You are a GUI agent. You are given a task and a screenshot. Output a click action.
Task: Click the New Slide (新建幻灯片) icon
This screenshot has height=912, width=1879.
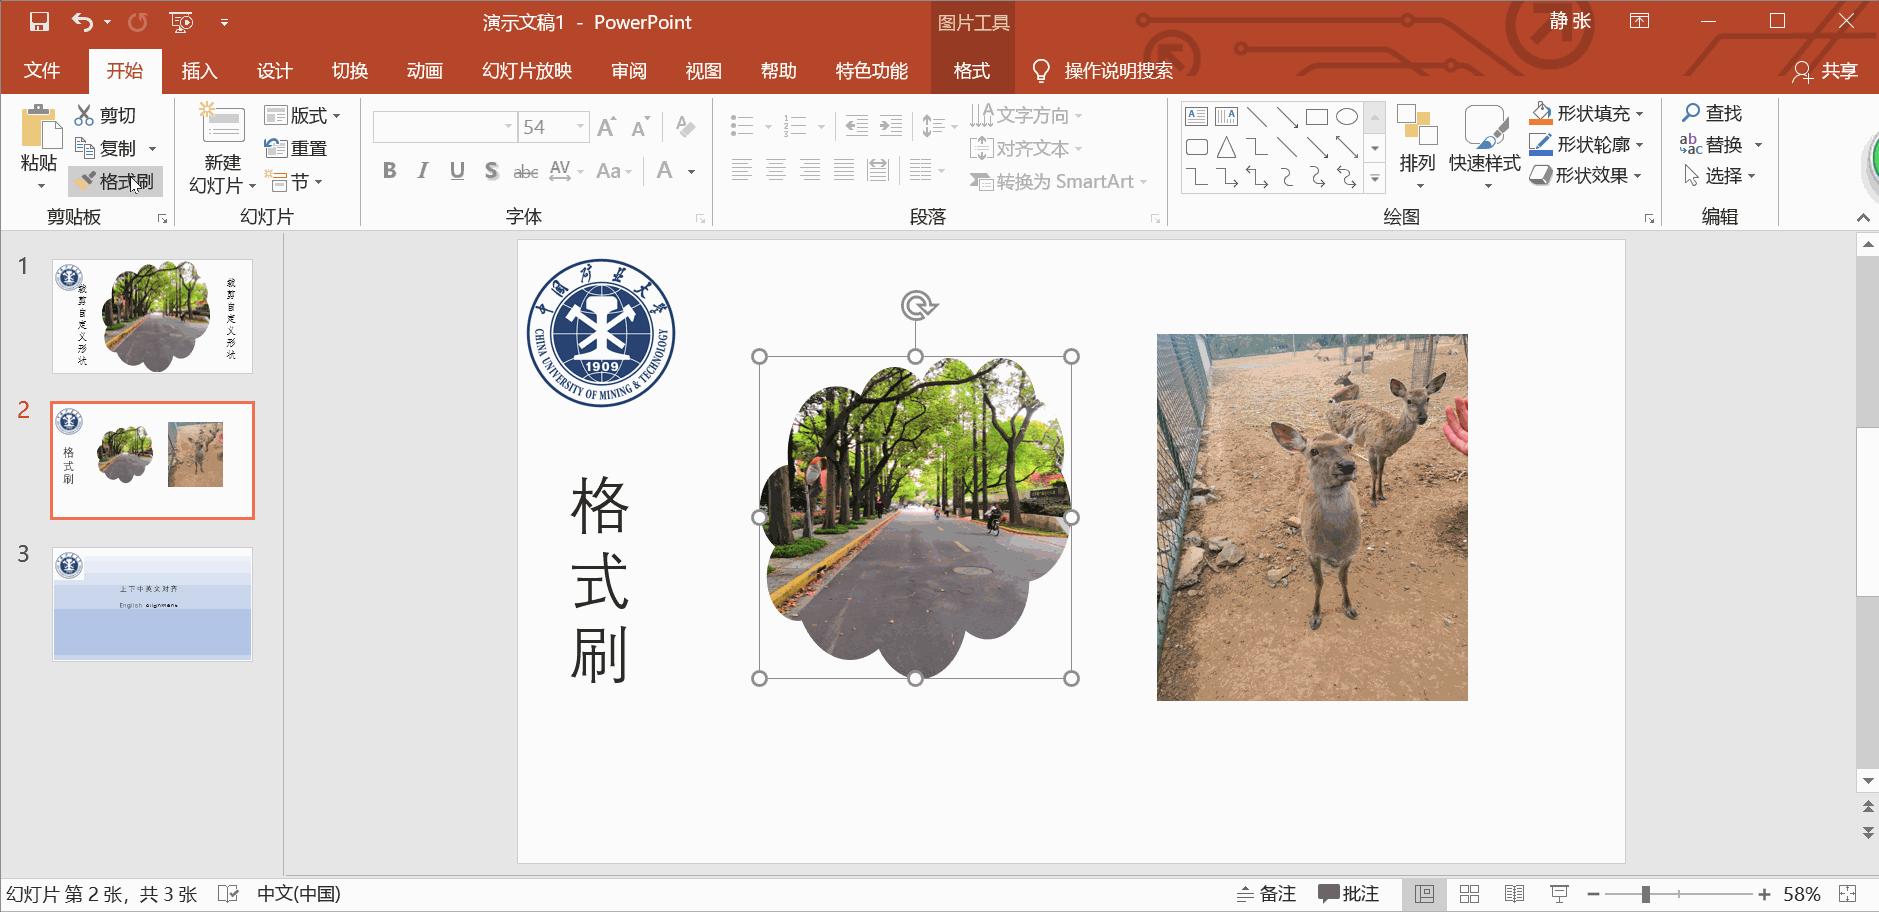pos(222,128)
